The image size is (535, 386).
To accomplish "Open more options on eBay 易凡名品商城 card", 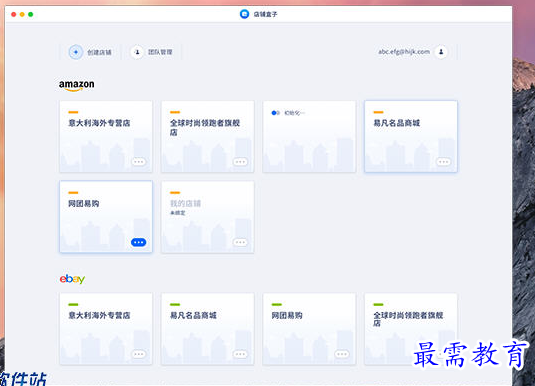I will [240, 354].
